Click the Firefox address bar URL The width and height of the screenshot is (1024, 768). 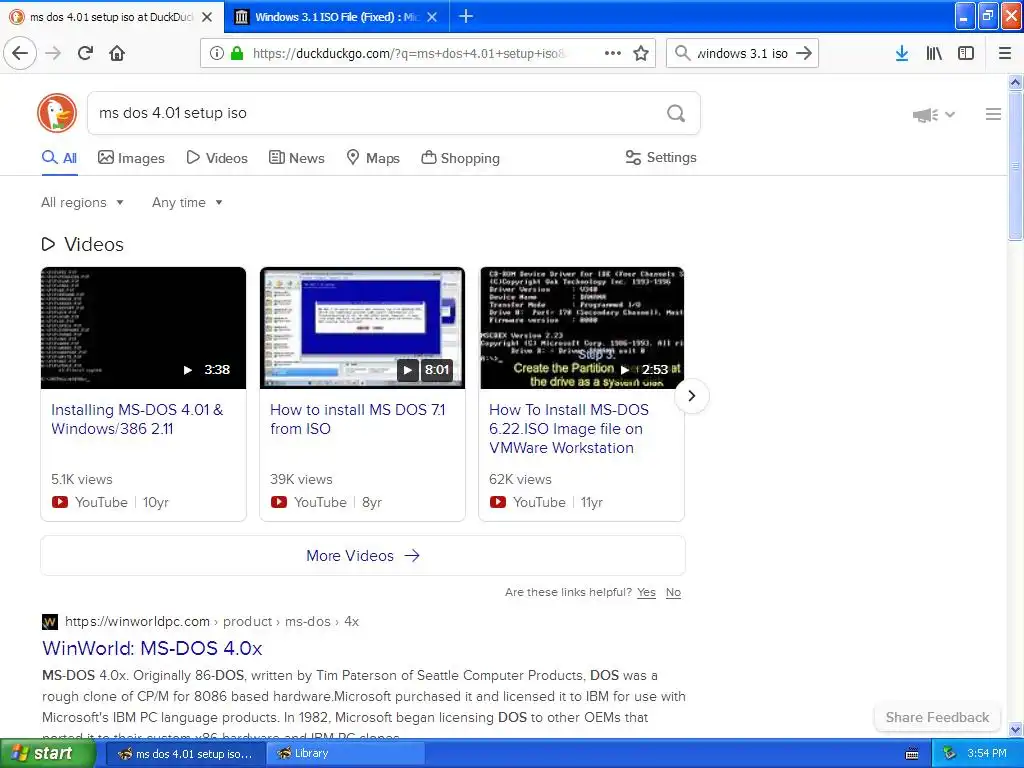click(x=409, y=54)
